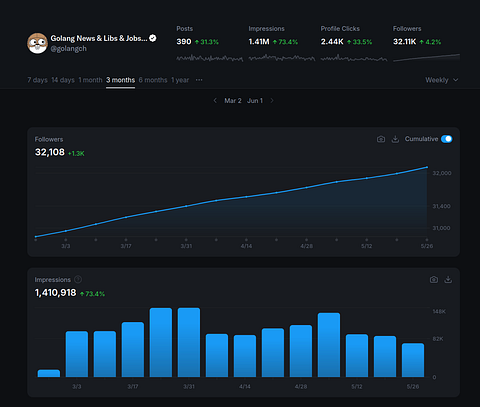Open the Weekly interval dropdown
Viewport: 480px width, 407px height.
442,80
